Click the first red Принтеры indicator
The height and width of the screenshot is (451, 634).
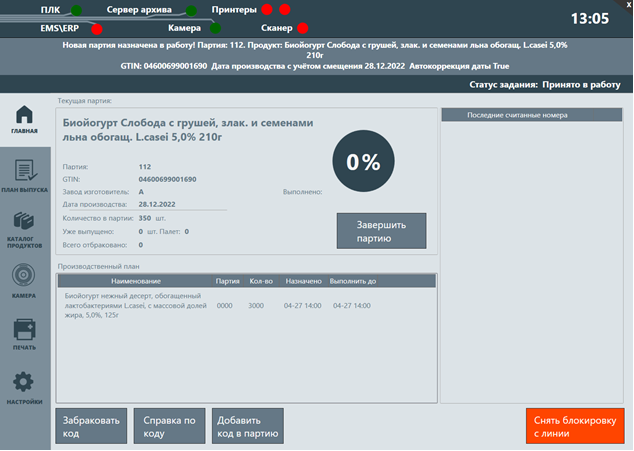[x=267, y=9]
